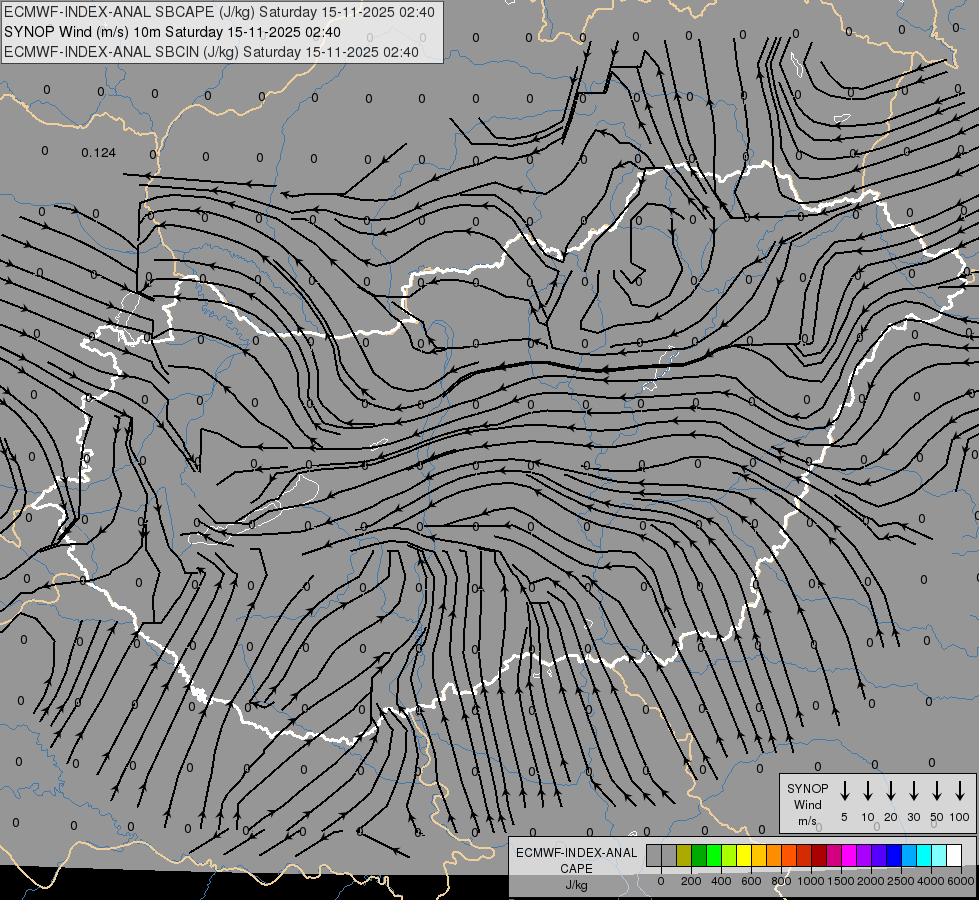Choose the cyan CAPE swatch ending at 4000
The width and height of the screenshot is (979, 900).
(924, 855)
